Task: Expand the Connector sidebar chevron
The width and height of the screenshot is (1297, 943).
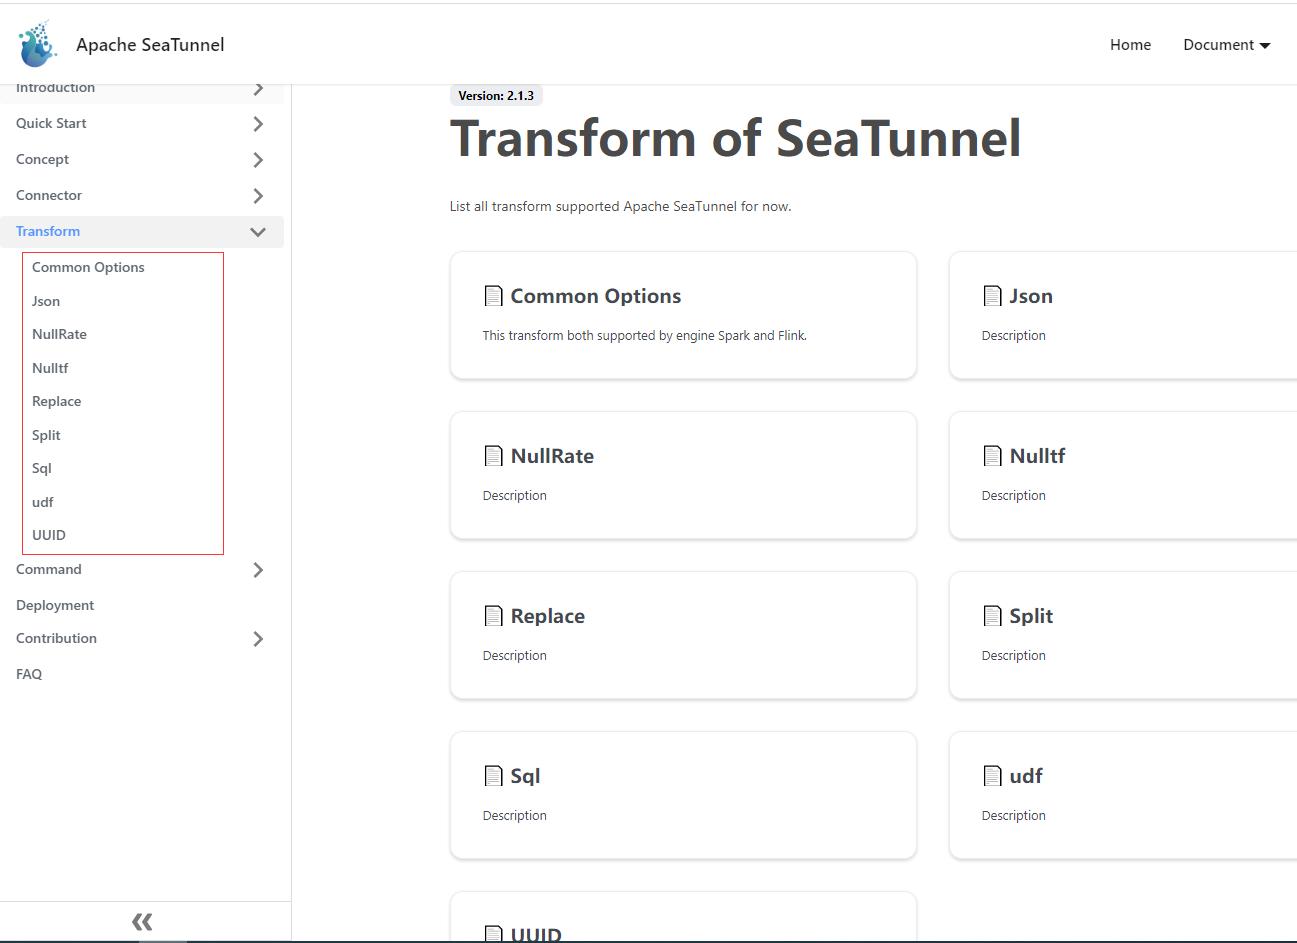Action: pyautogui.click(x=258, y=196)
